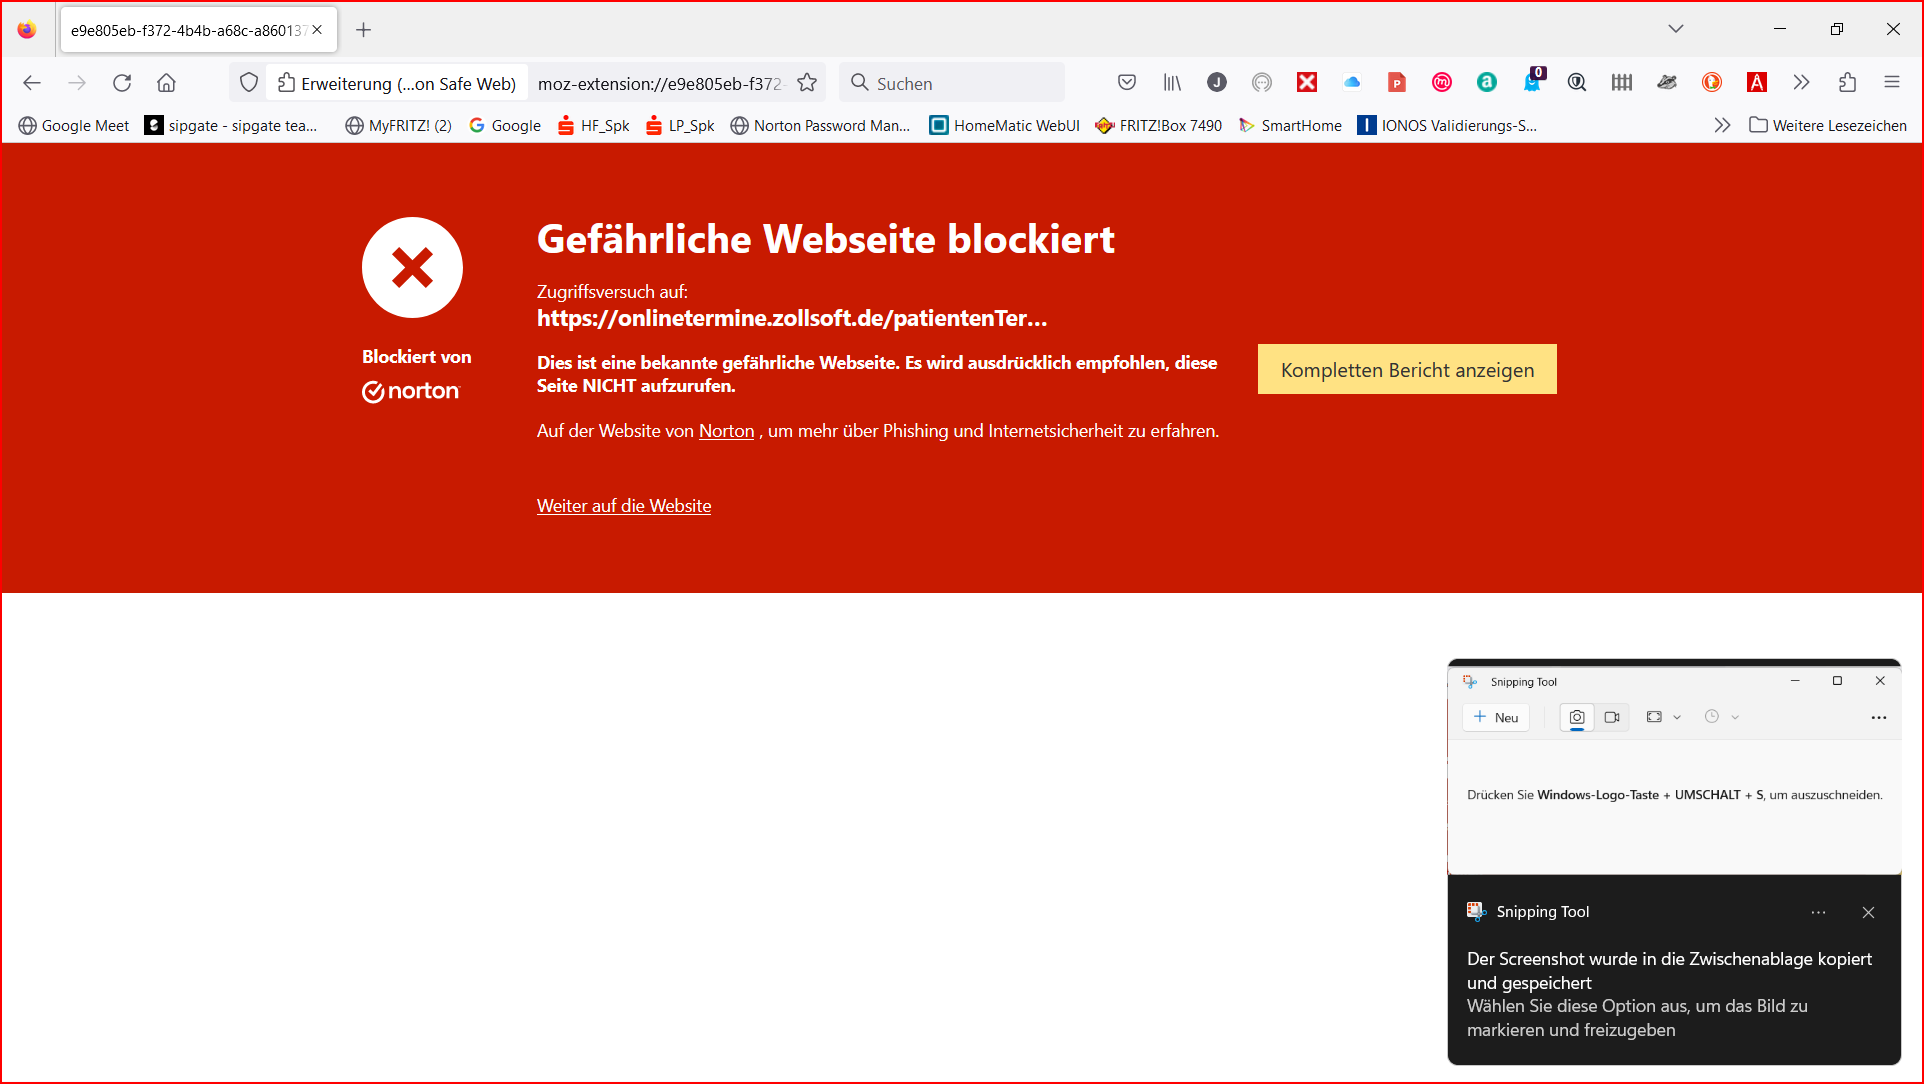Viewport: 1924px width, 1084px height.
Task: Open the MyFRITZ! (2) bookmark
Action: pyautogui.click(x=398, y=125)
